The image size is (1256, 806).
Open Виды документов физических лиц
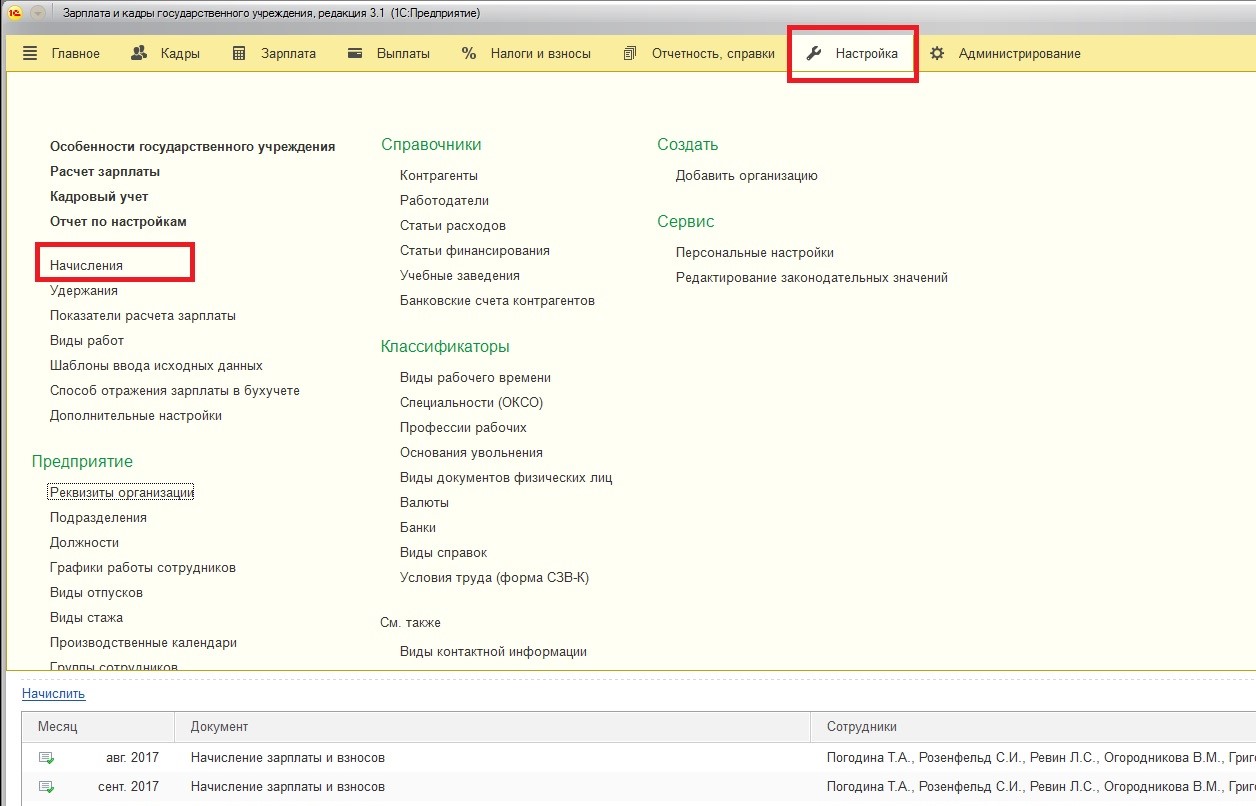click(x=506, y=477)
